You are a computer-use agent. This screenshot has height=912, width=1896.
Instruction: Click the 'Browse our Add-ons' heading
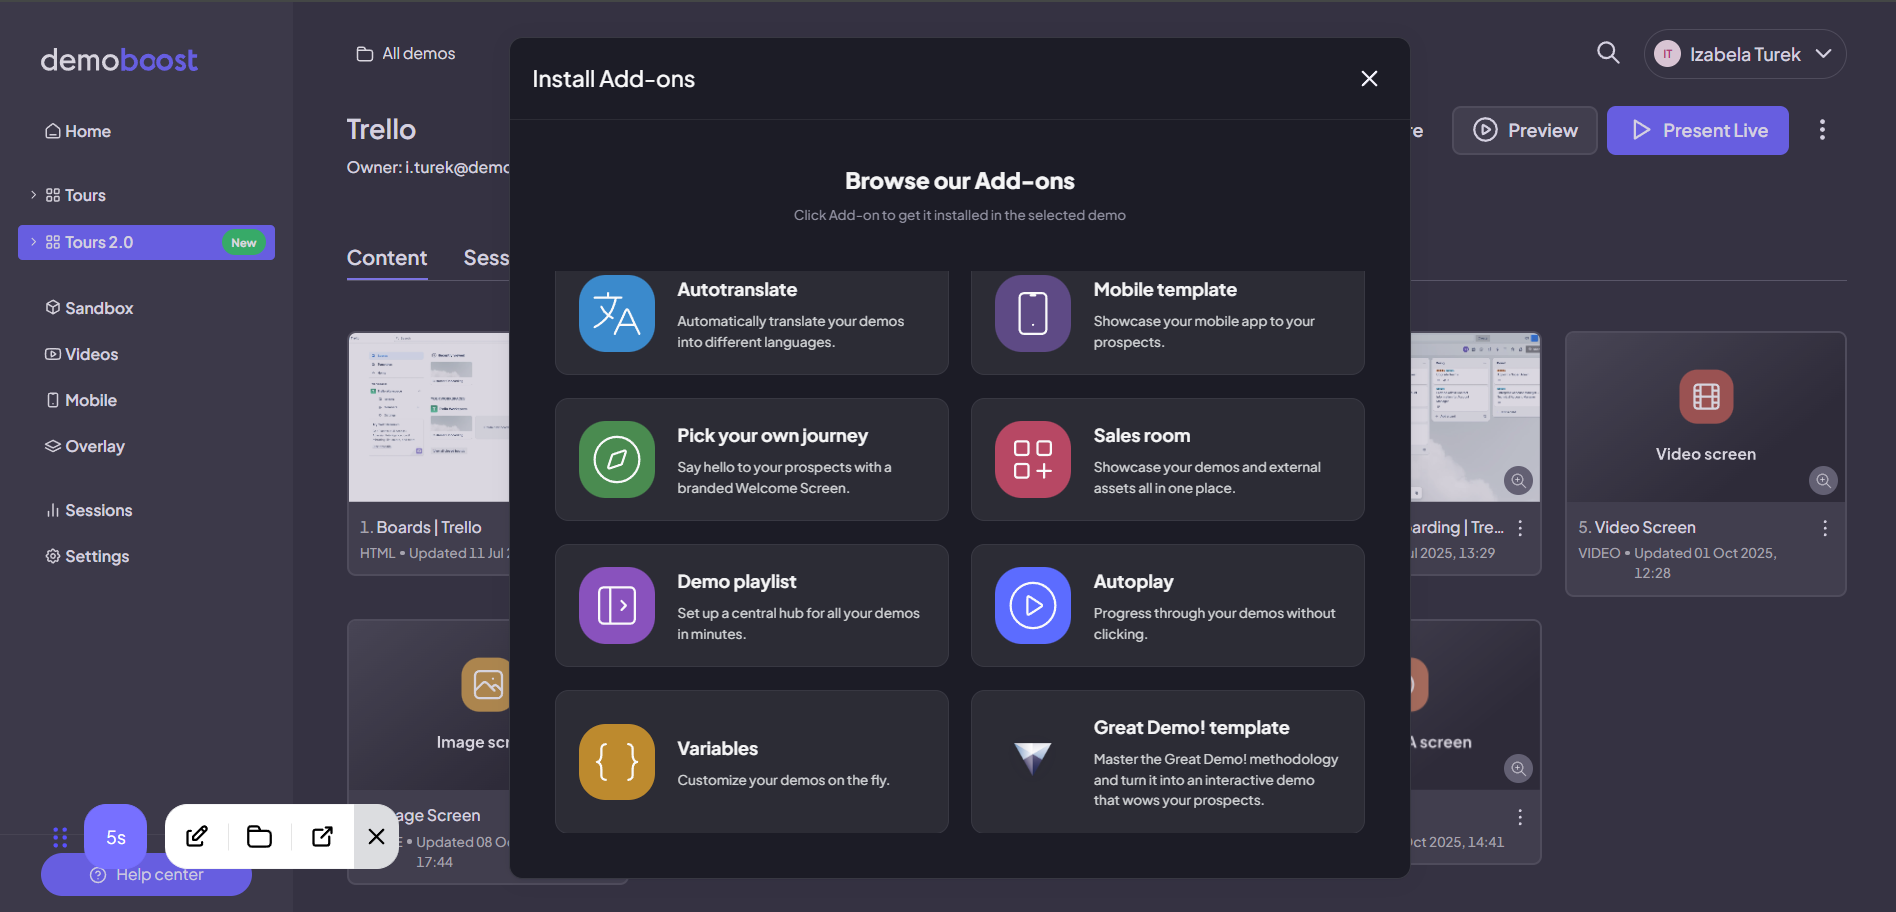point(960,181)
